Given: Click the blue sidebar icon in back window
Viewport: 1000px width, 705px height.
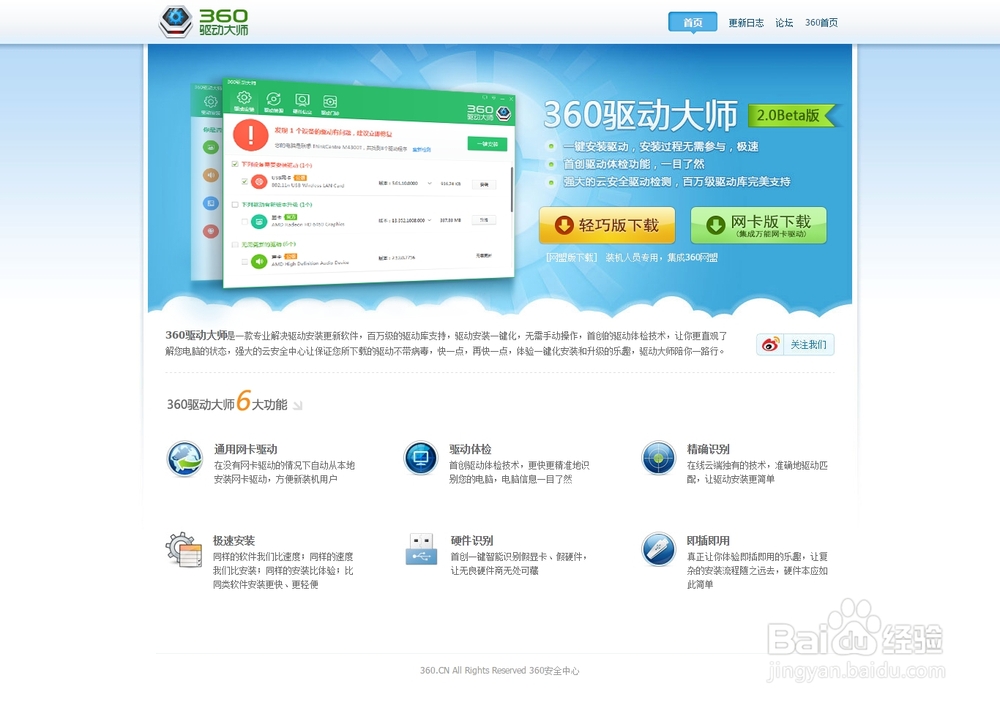Looking at the screenshot, I should (x=210, y=203).
